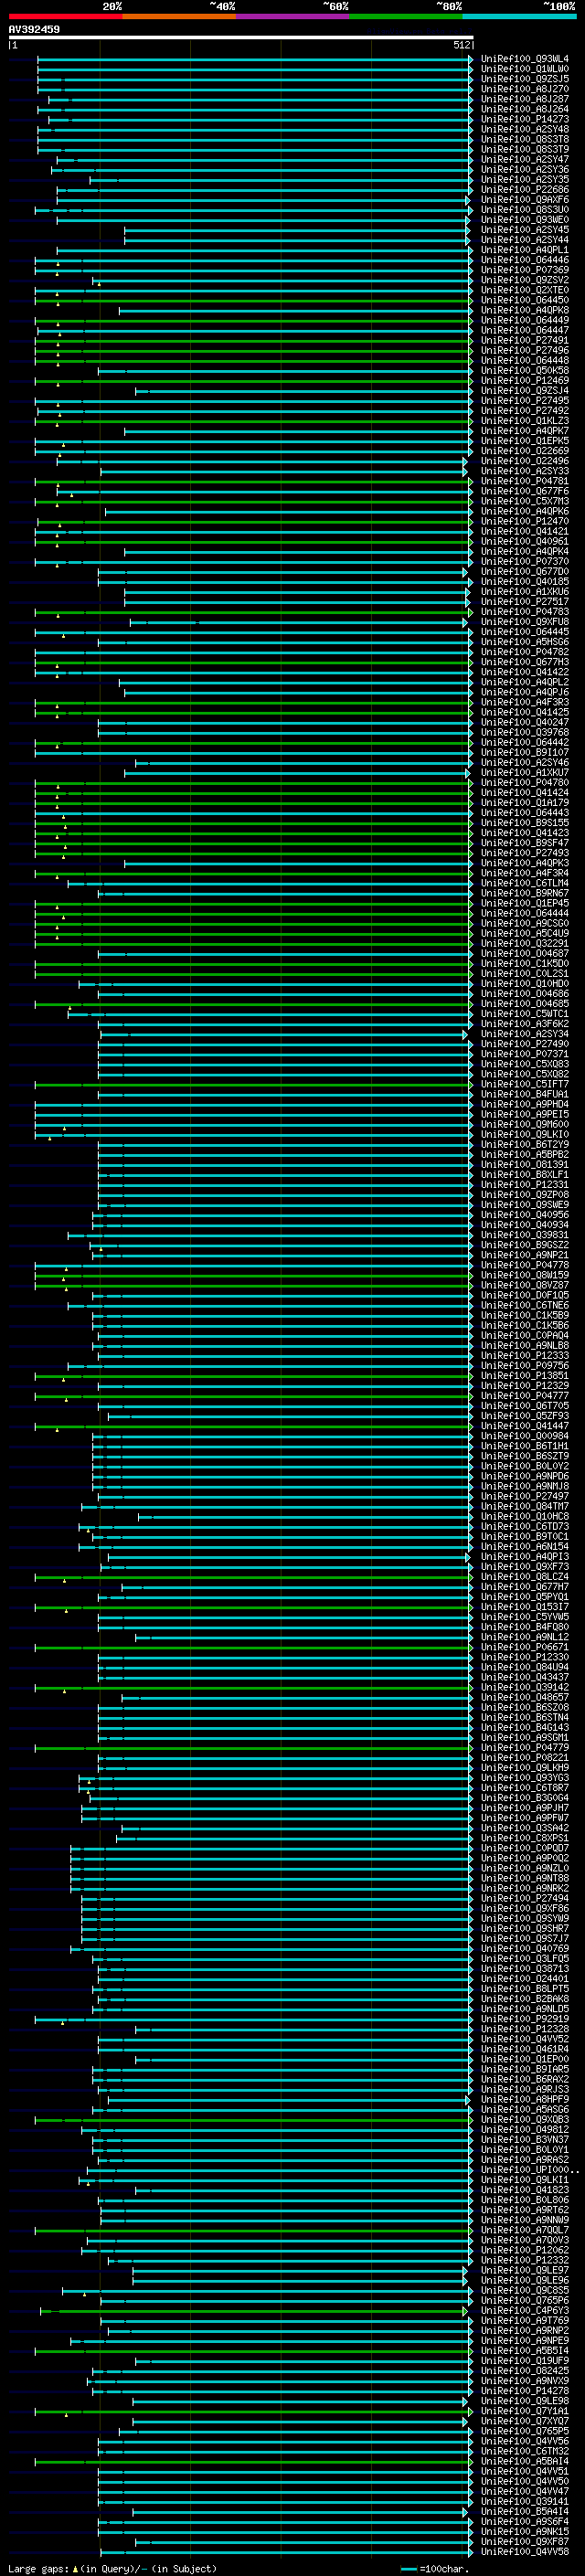Click hit label UniRef100_A8J287
The width and height of the screenshot is (585, 2576).
coord(525,99)
